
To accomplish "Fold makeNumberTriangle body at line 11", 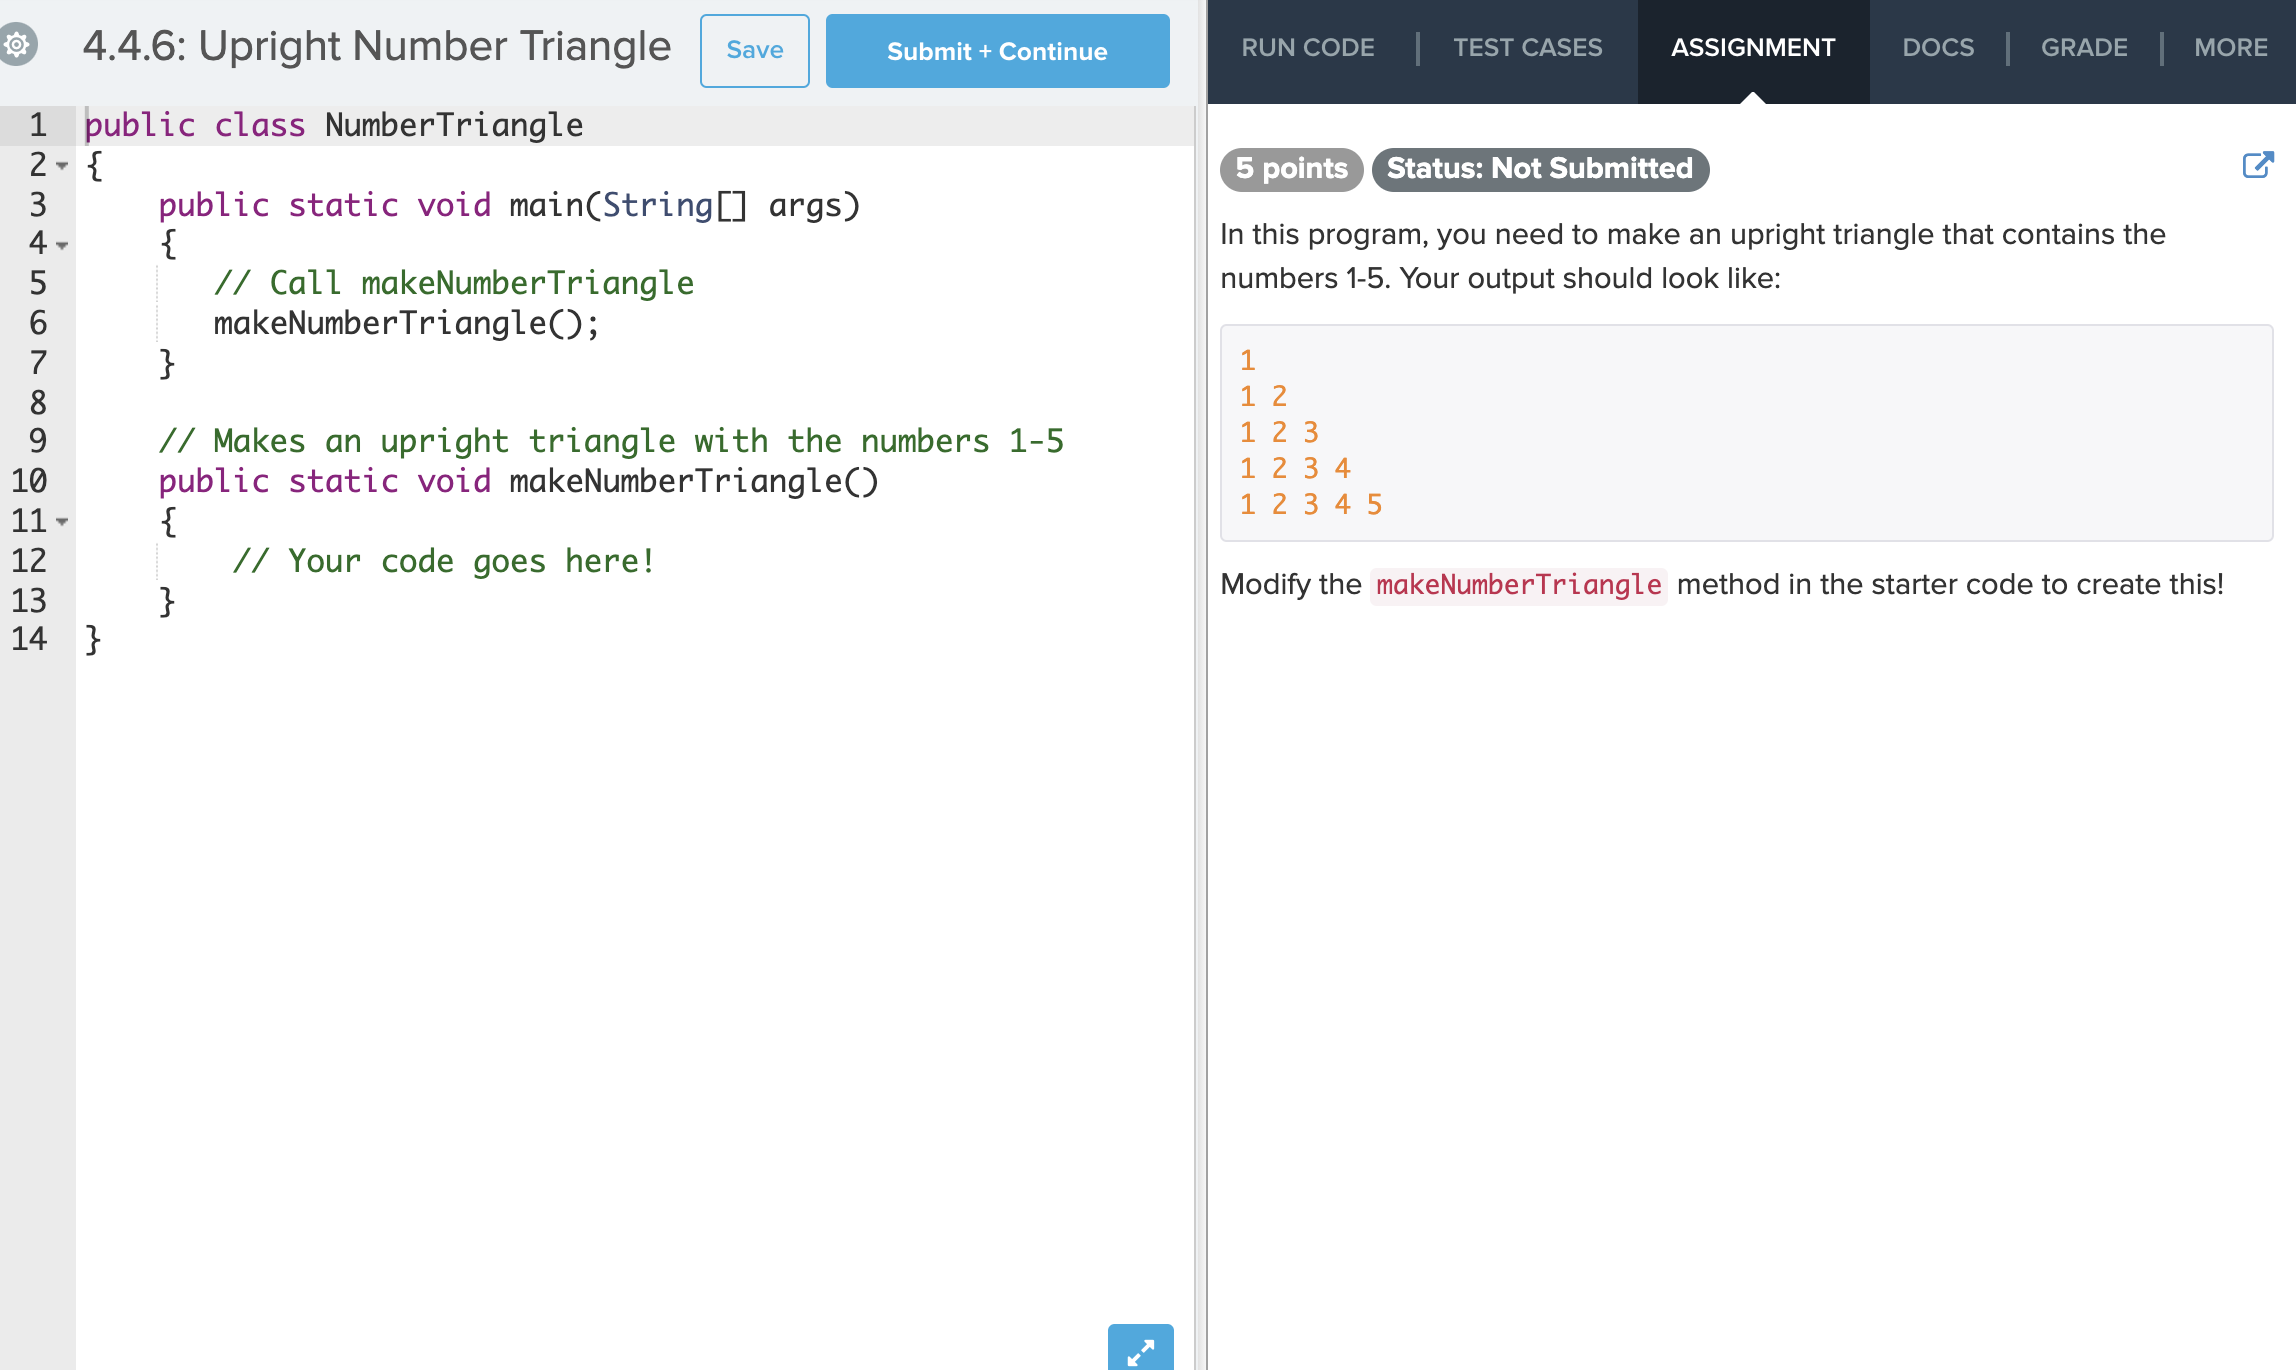I will [x=62, y=522].
